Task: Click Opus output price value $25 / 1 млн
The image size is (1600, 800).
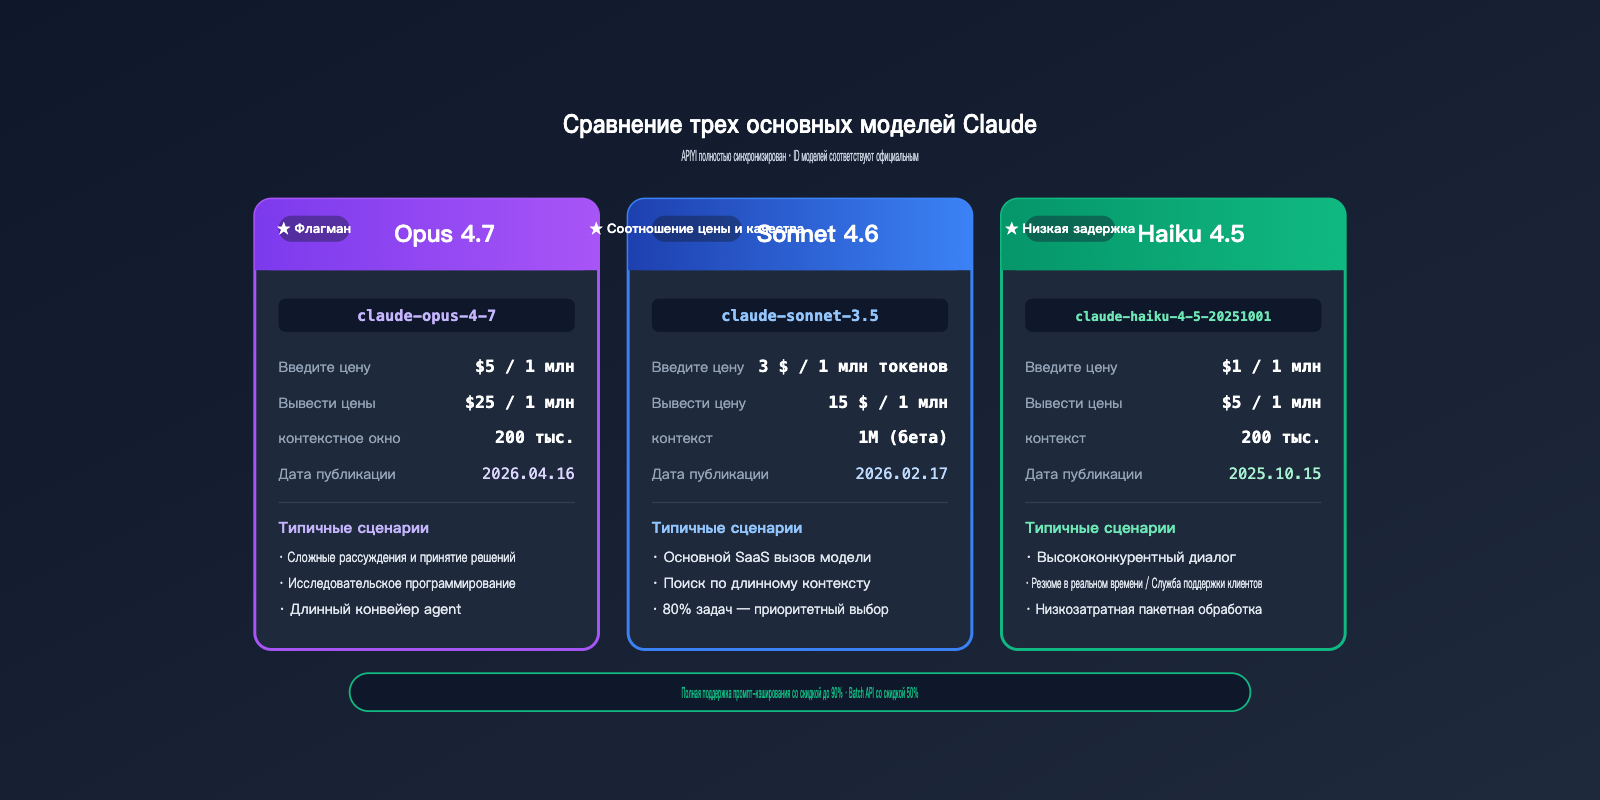Action: (x=520, y=403)
